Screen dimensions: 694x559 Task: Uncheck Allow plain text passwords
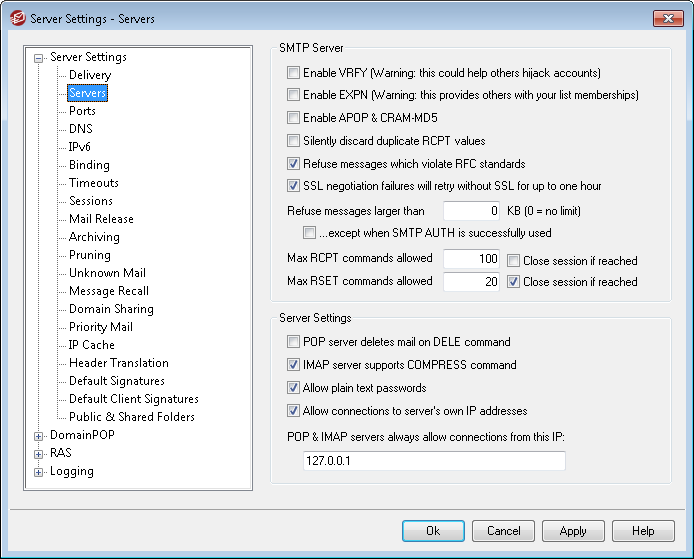click(293, 388)
